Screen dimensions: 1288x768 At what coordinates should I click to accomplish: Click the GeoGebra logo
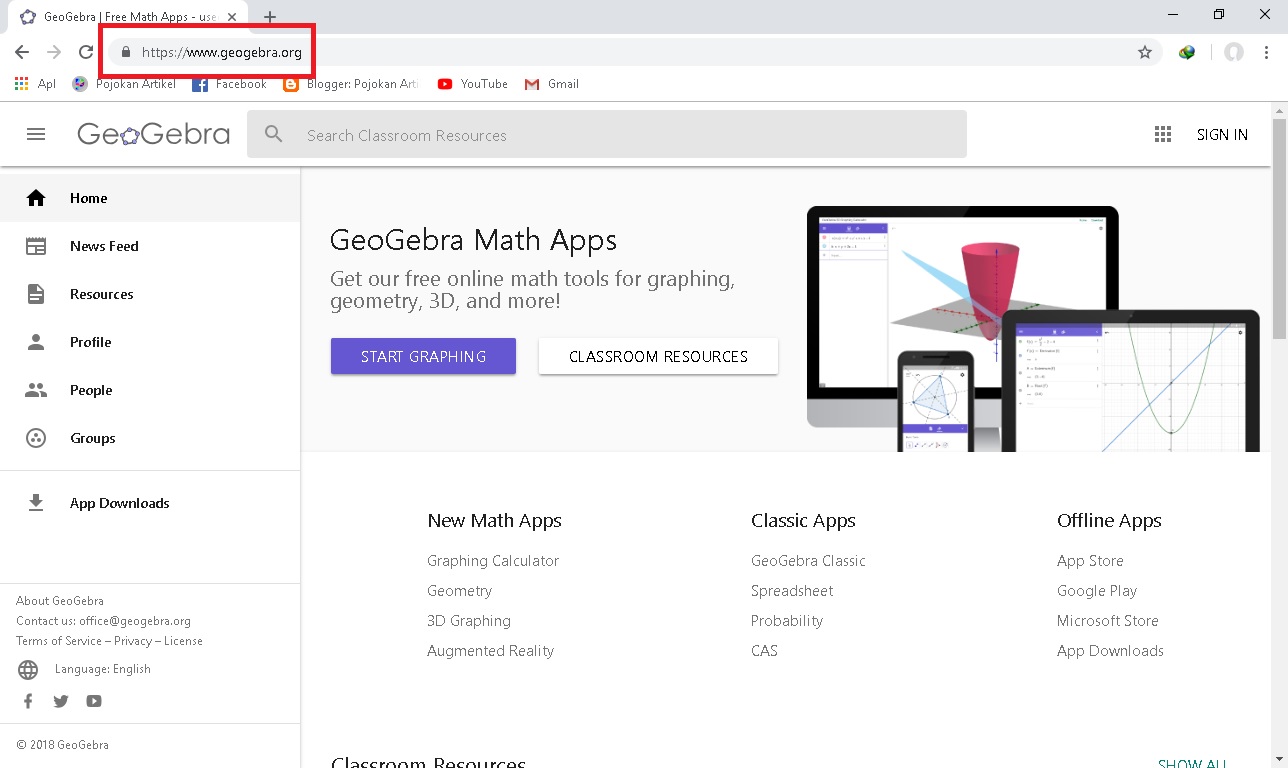pos(153,134)
